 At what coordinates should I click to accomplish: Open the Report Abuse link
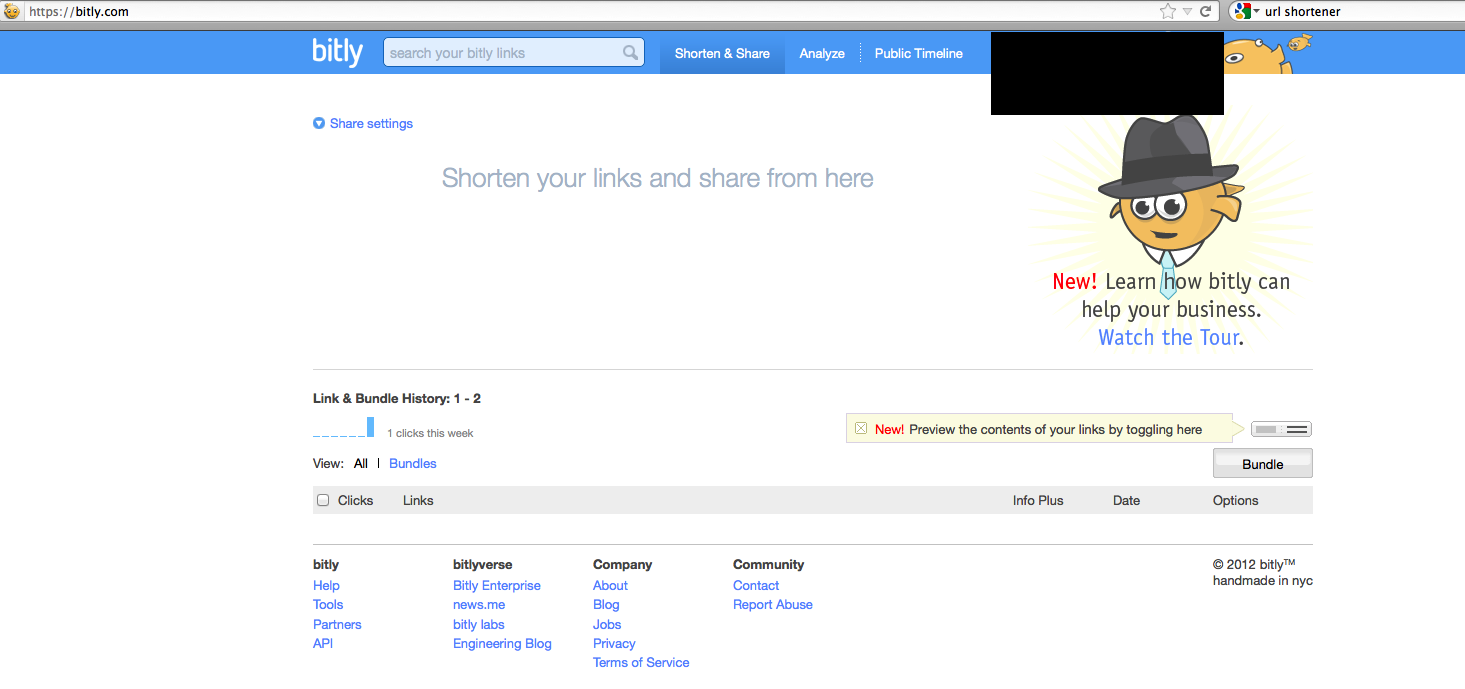tap(773, 605)
